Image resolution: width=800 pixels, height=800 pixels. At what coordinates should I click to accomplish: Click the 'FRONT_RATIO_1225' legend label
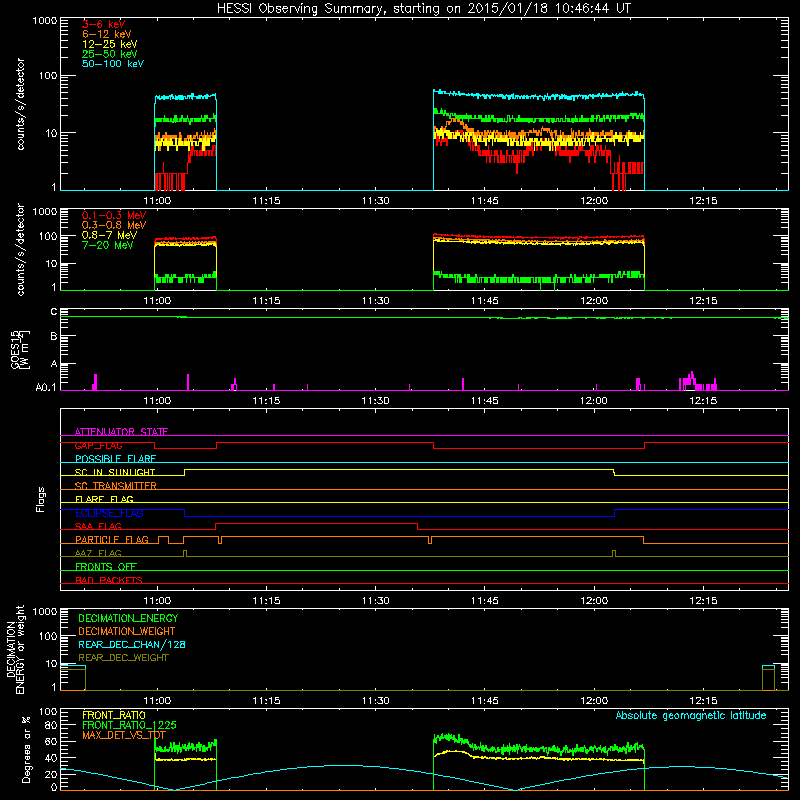(x=129, y=725)
